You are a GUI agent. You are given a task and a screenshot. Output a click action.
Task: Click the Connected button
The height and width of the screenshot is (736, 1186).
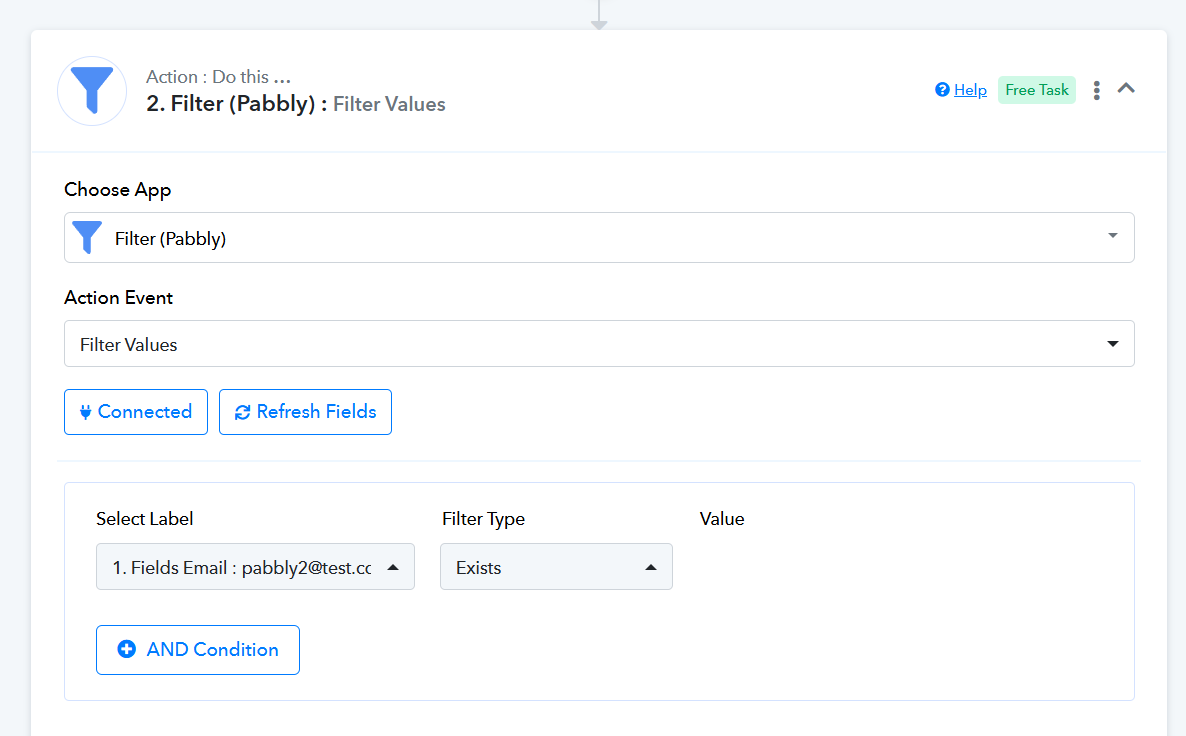coord(136,412)
